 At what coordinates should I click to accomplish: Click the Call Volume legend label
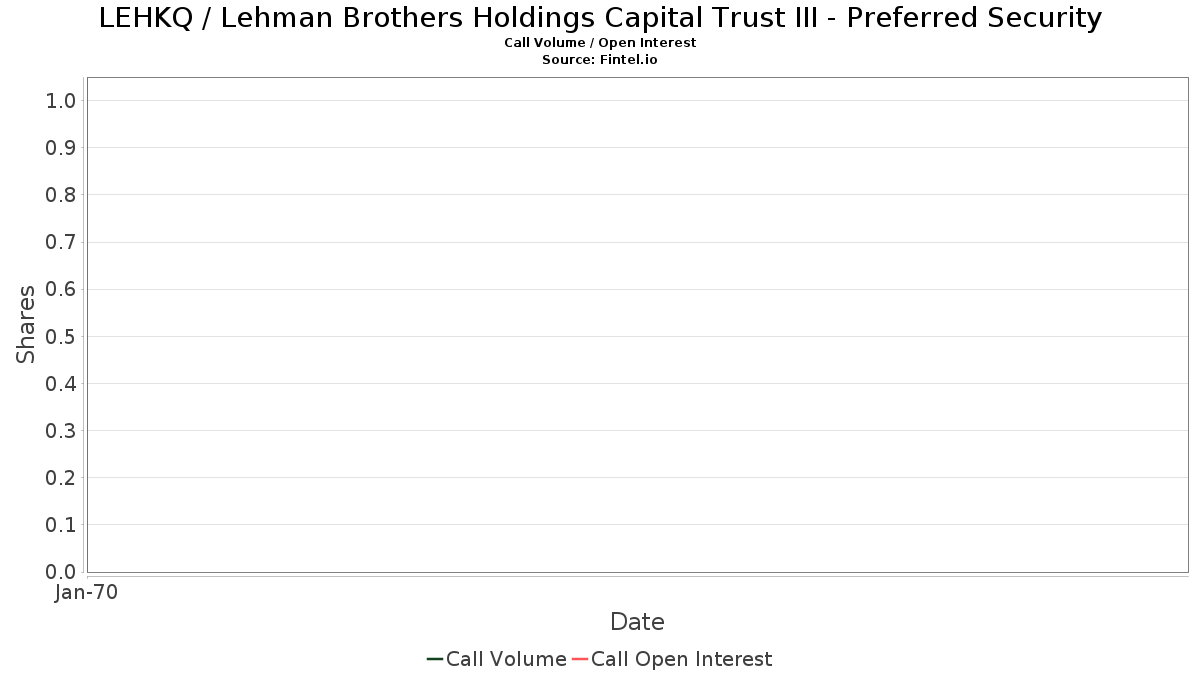pyautogui.click(x=506, y=659)
